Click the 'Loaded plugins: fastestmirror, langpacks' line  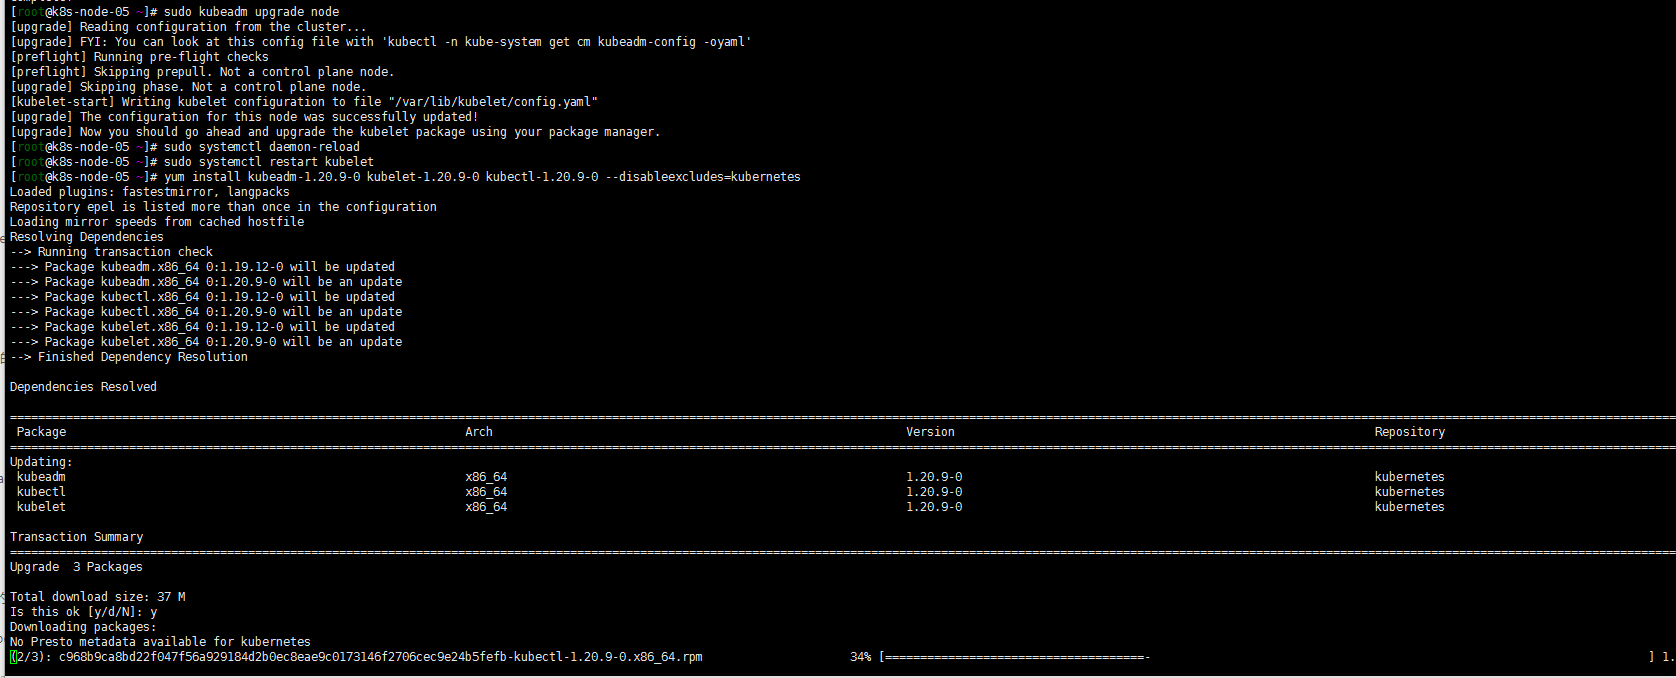click(150, 192)
